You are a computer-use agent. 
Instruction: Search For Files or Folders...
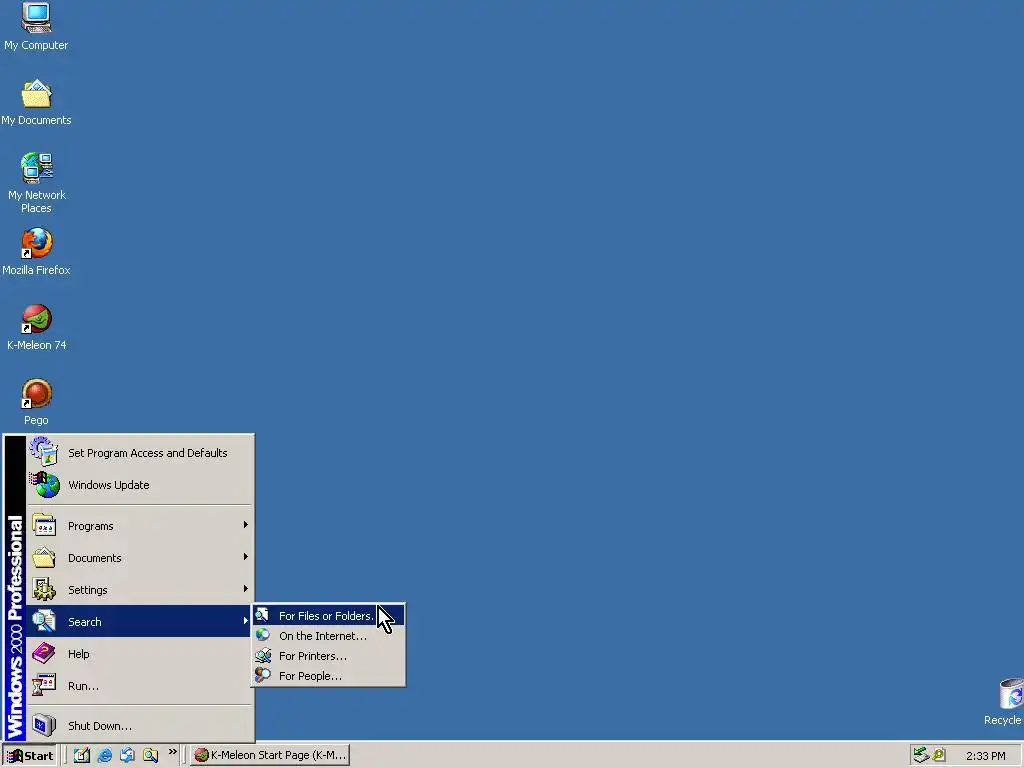pos(328,615)
